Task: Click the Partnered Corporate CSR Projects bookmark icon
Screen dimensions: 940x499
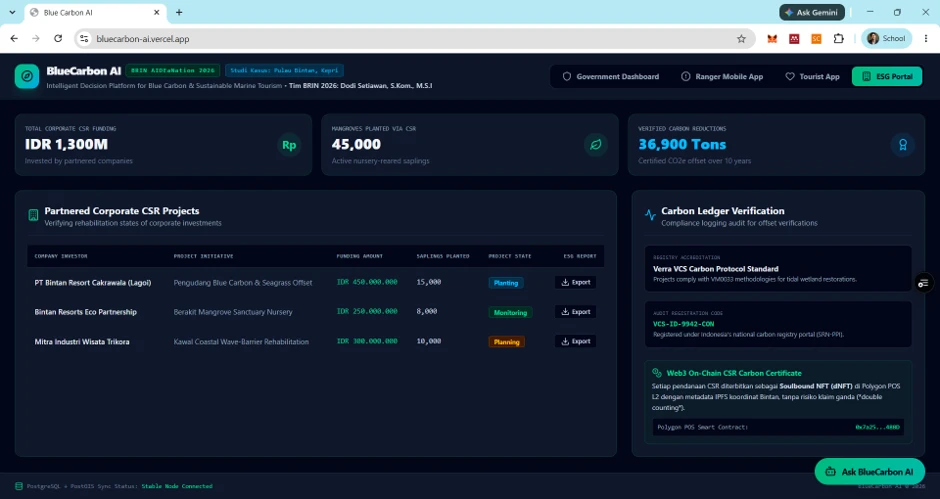Action: click(34, 215)
